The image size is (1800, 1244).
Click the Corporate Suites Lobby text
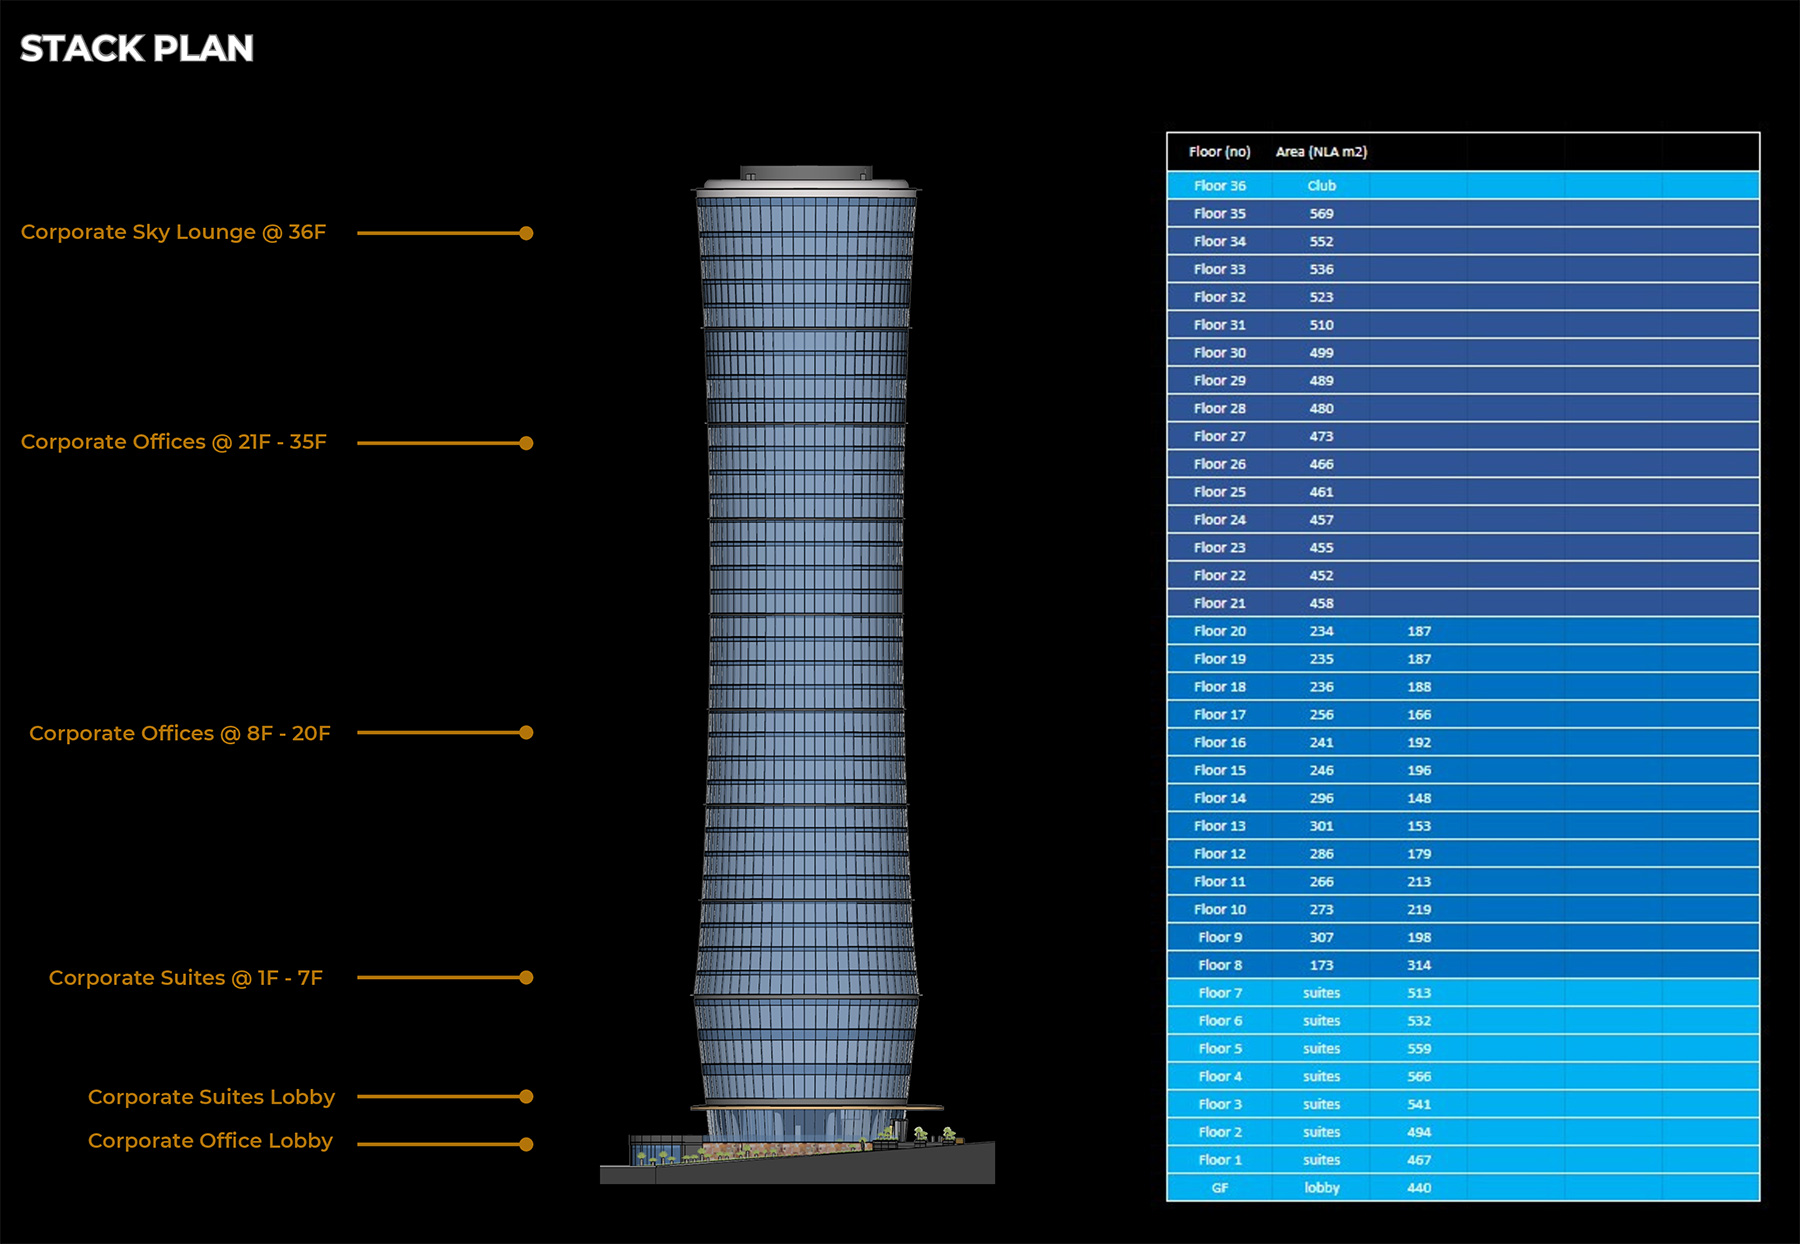pos(211,1097)
